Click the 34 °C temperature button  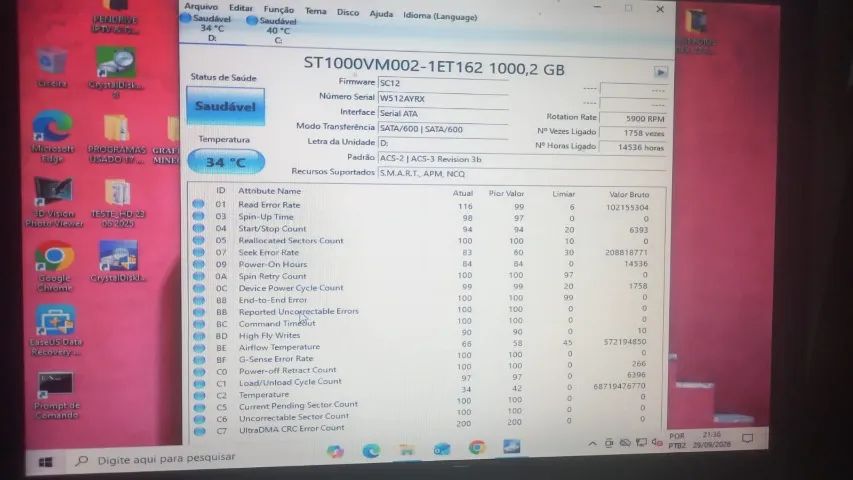click(x=226, y=162)
